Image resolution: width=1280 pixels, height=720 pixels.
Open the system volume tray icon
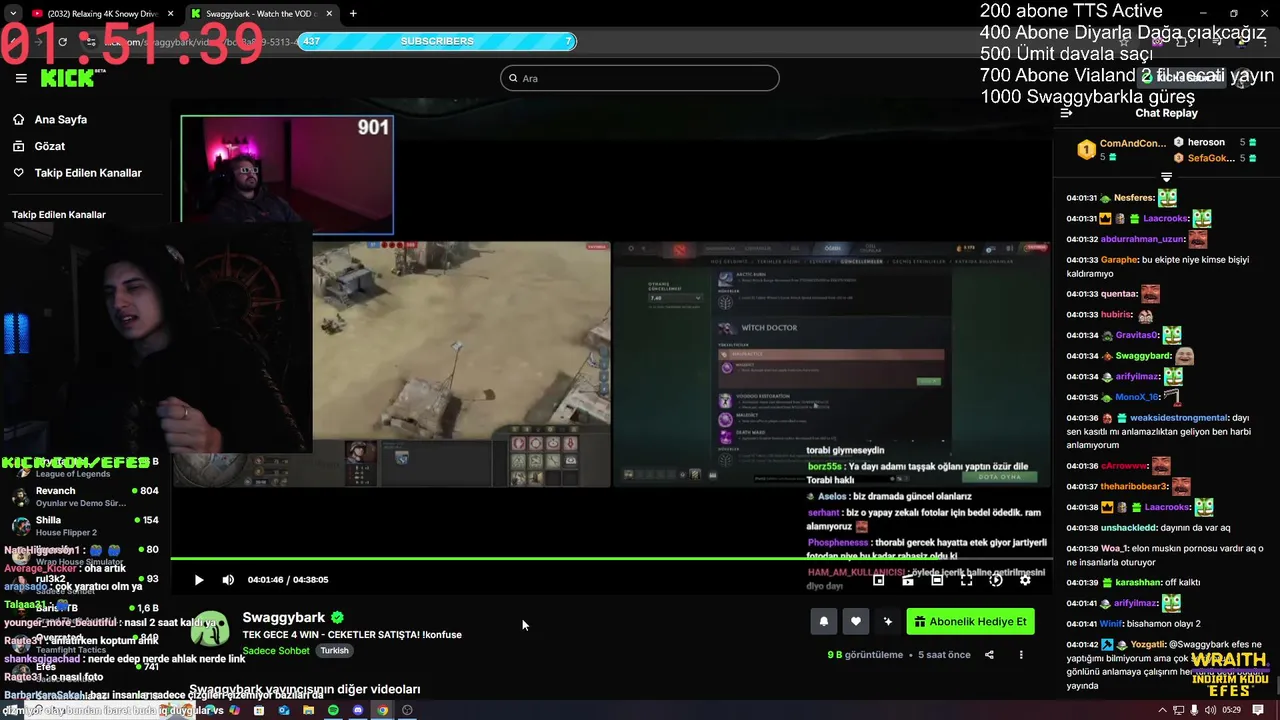pyautogui.click(x=1211, y=710)
